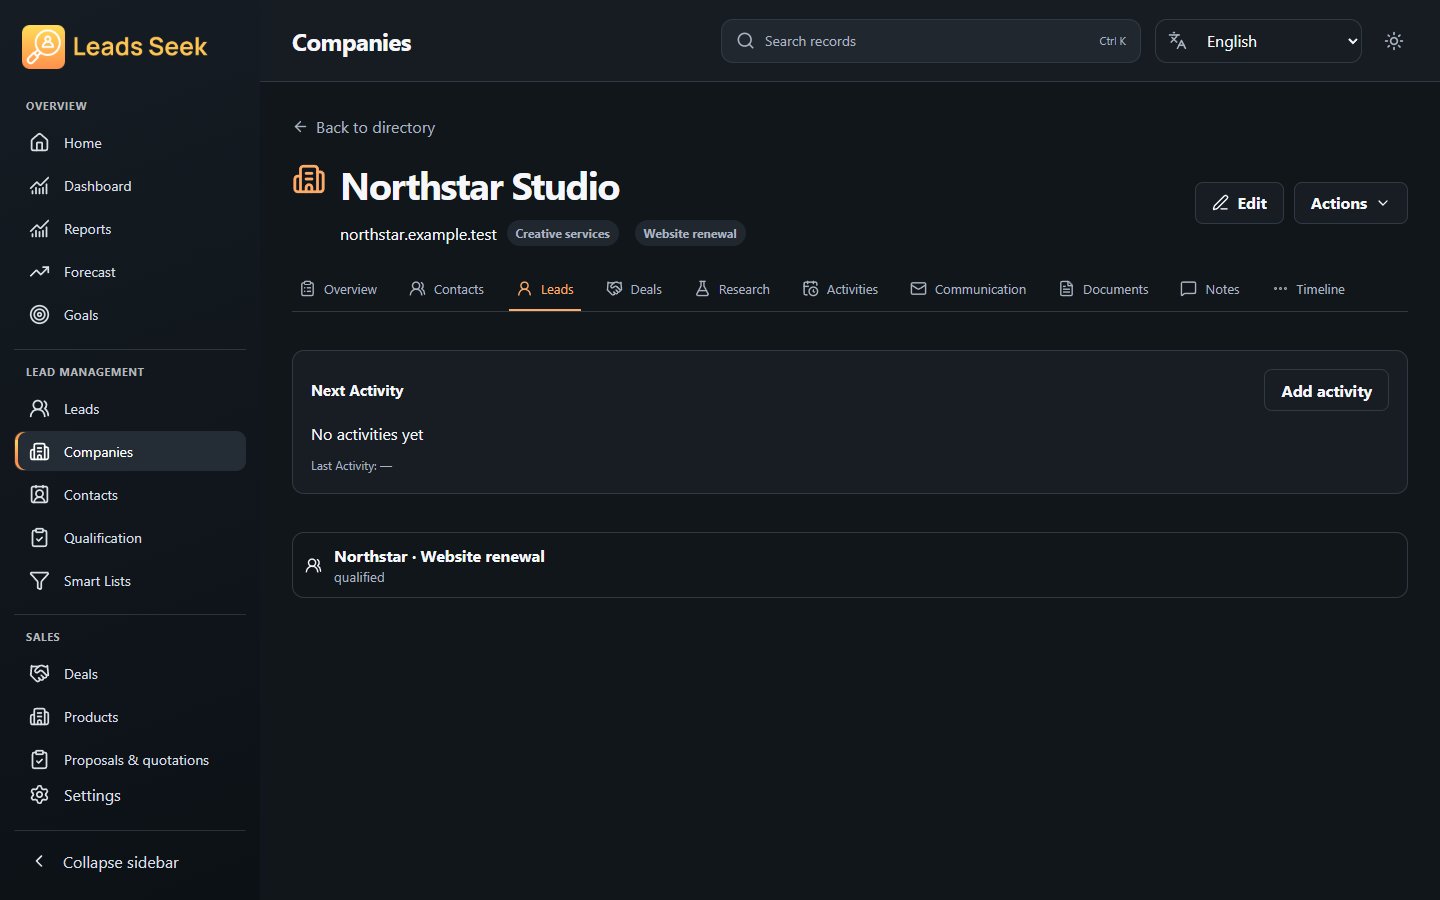The image size is (1440, 900).
Task: Switch to the Overview tab
Action: [x=339, y=289]
